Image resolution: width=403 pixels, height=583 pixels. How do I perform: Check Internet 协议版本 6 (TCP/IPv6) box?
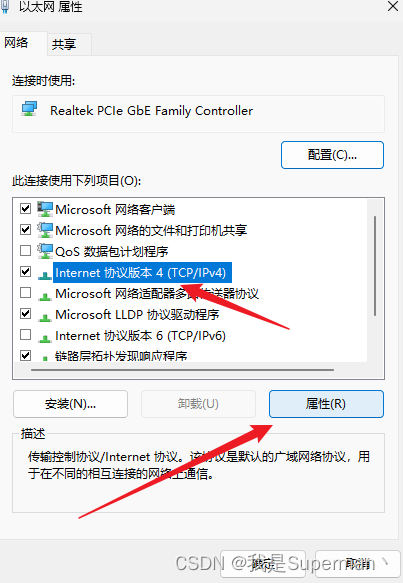[x=25, y=335]
